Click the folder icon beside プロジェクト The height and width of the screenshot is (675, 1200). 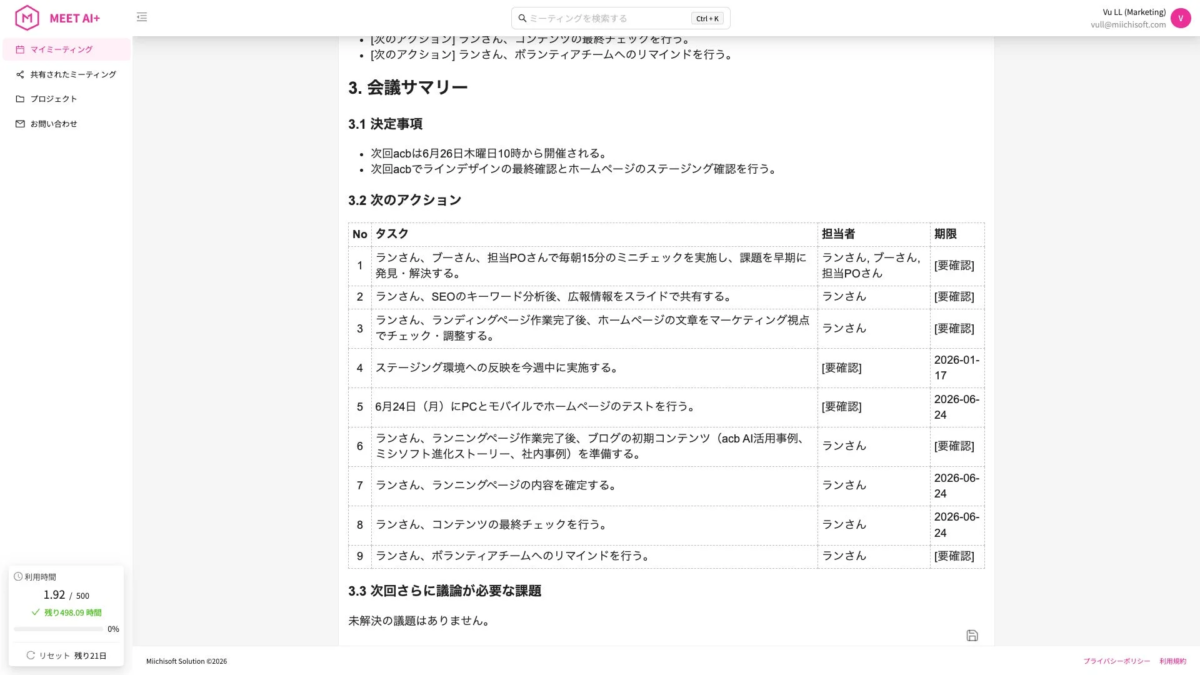coord(19,98)
